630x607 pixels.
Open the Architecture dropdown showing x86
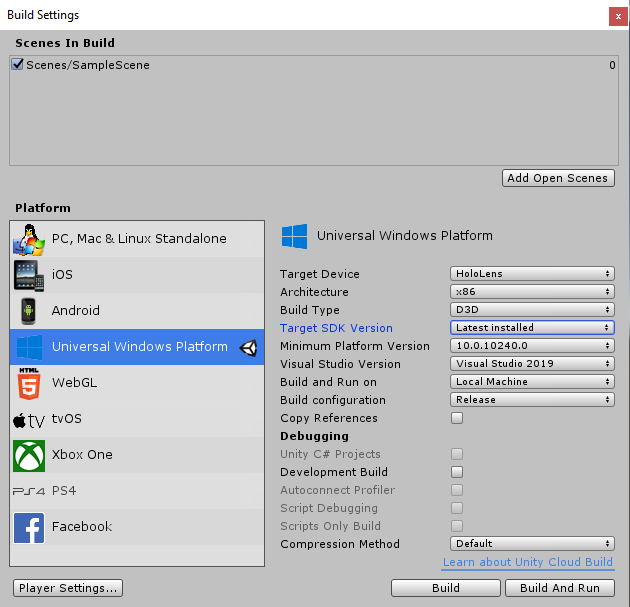coord(532,292)
